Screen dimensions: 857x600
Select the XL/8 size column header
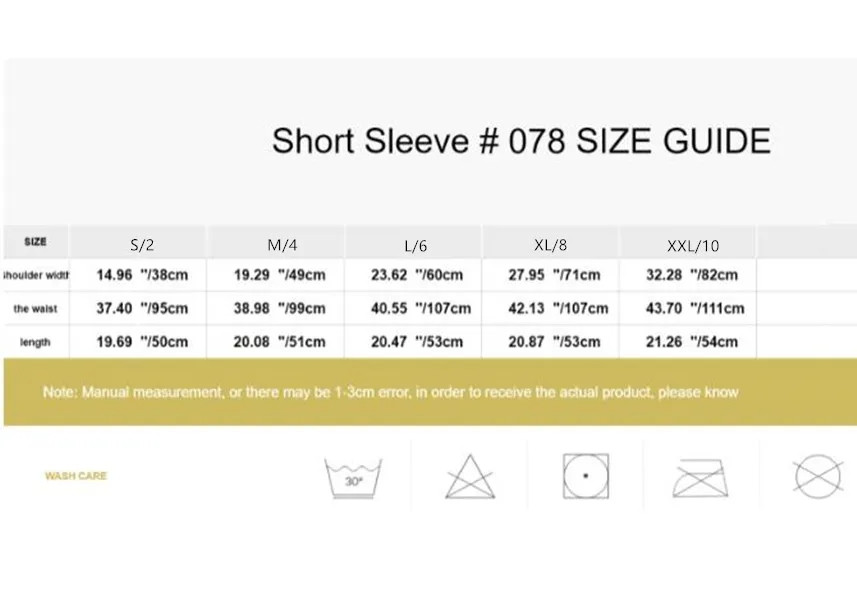point(551,244)
